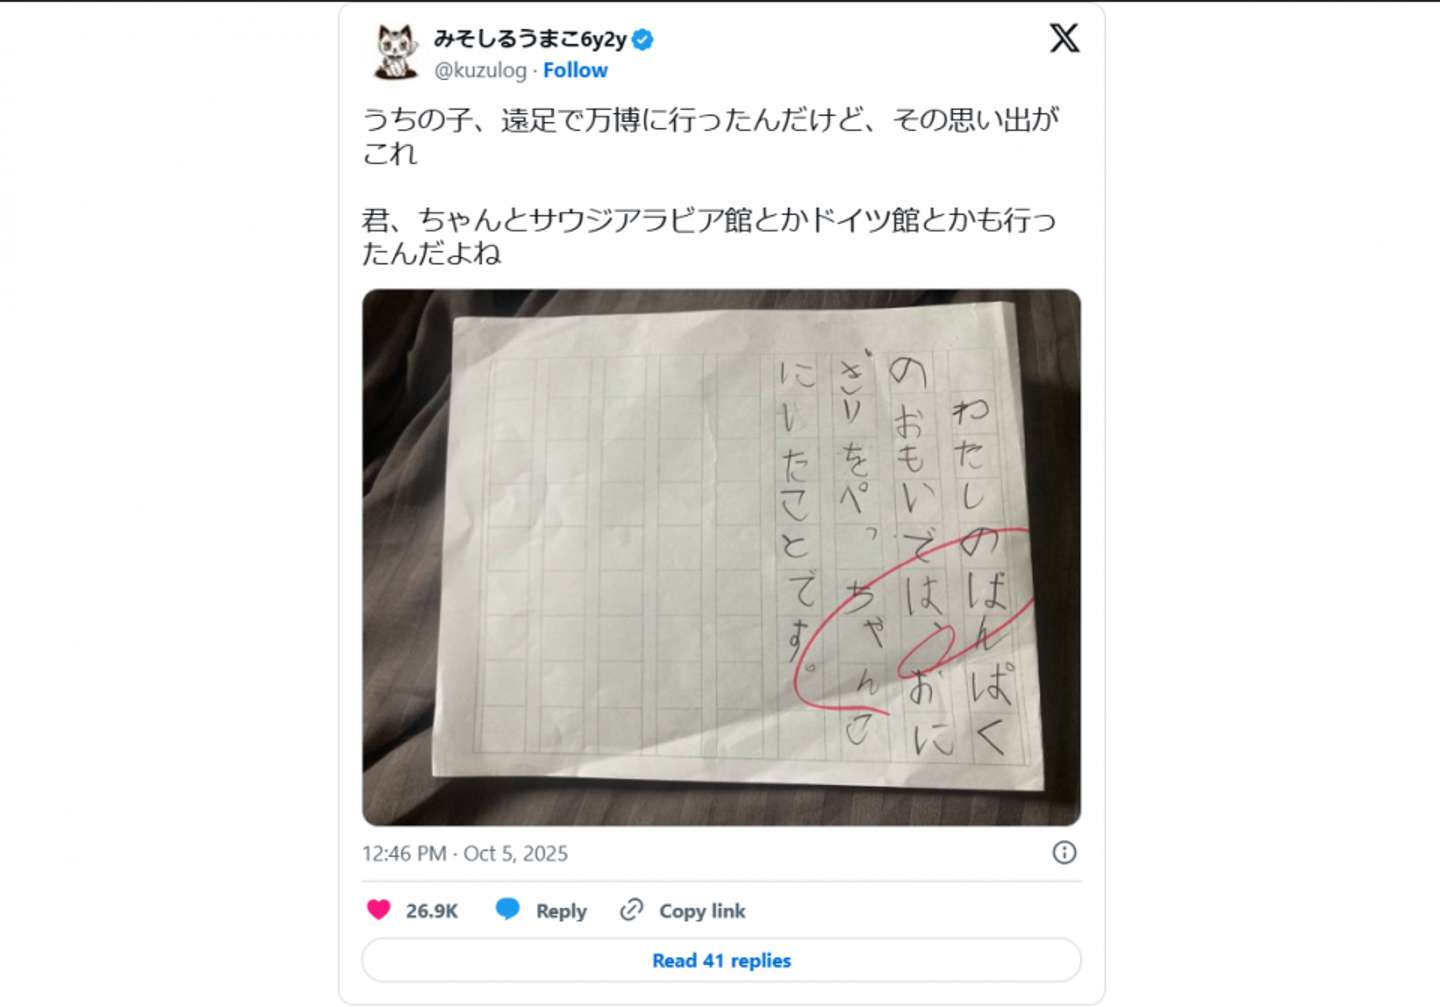Open the handwritten paper photo
1440x1007 pixels.
[x=721, y=557]
